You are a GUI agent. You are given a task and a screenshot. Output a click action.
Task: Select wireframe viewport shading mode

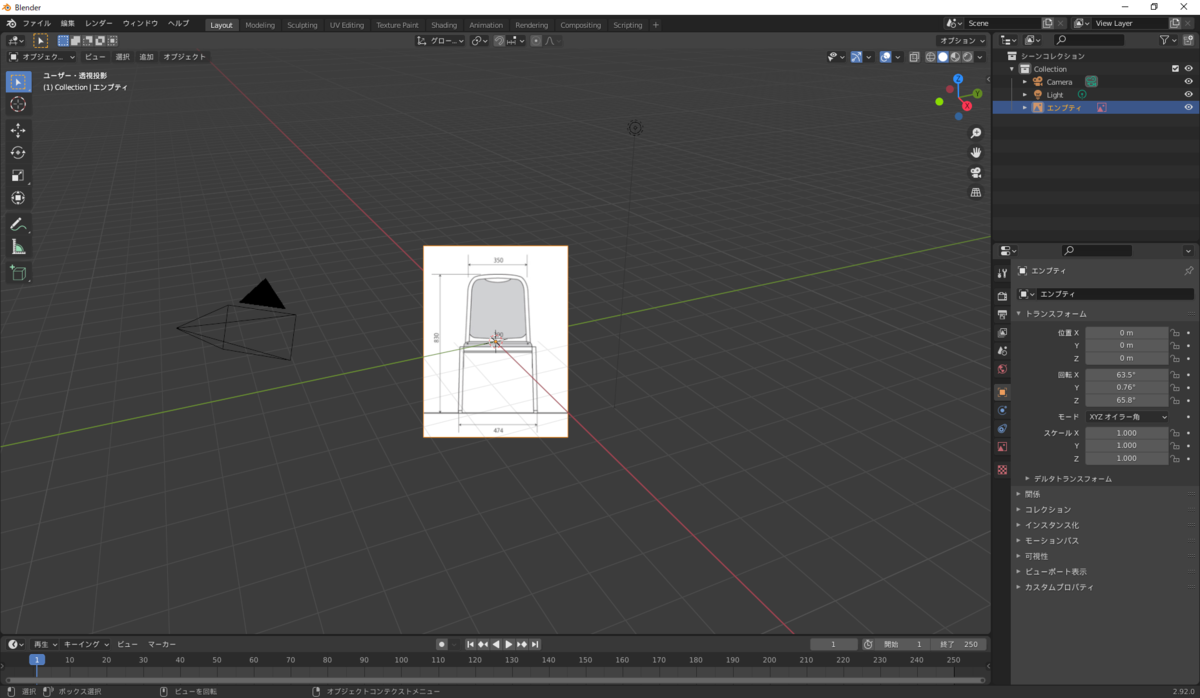click(931, 57)
